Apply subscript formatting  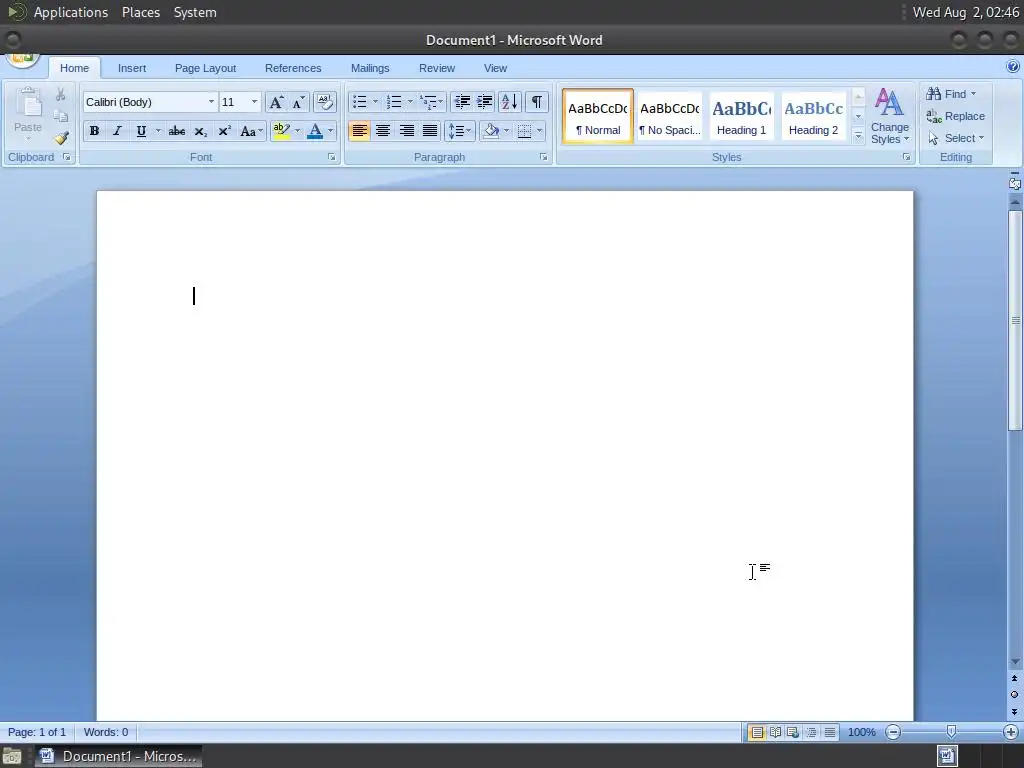pos(200,131)
